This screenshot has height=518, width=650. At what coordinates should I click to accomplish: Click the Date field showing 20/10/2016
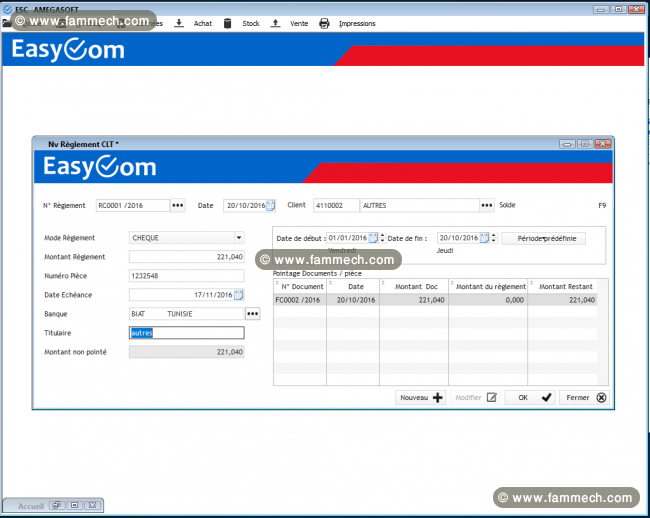click(245, 205)
